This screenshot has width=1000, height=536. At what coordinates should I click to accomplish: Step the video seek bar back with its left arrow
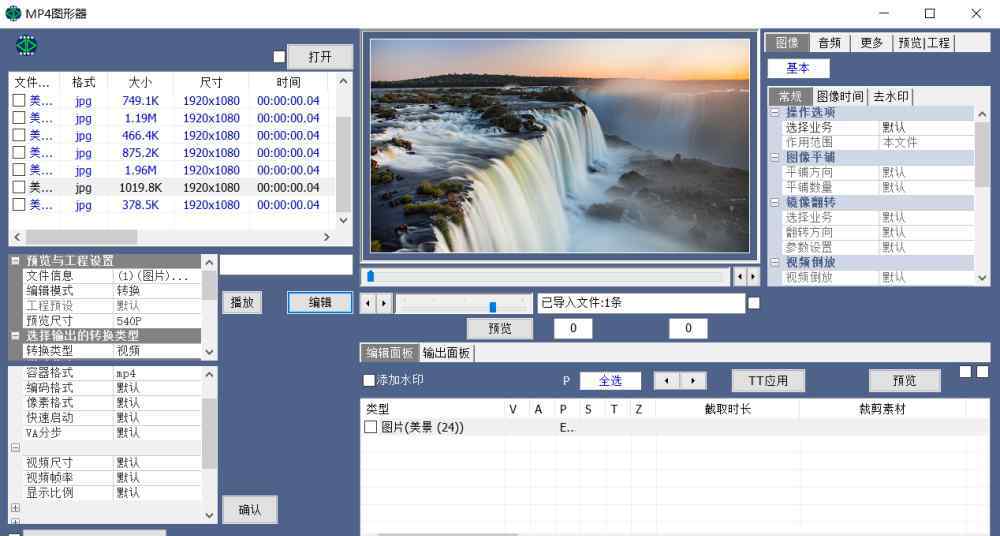pos(740,277)
